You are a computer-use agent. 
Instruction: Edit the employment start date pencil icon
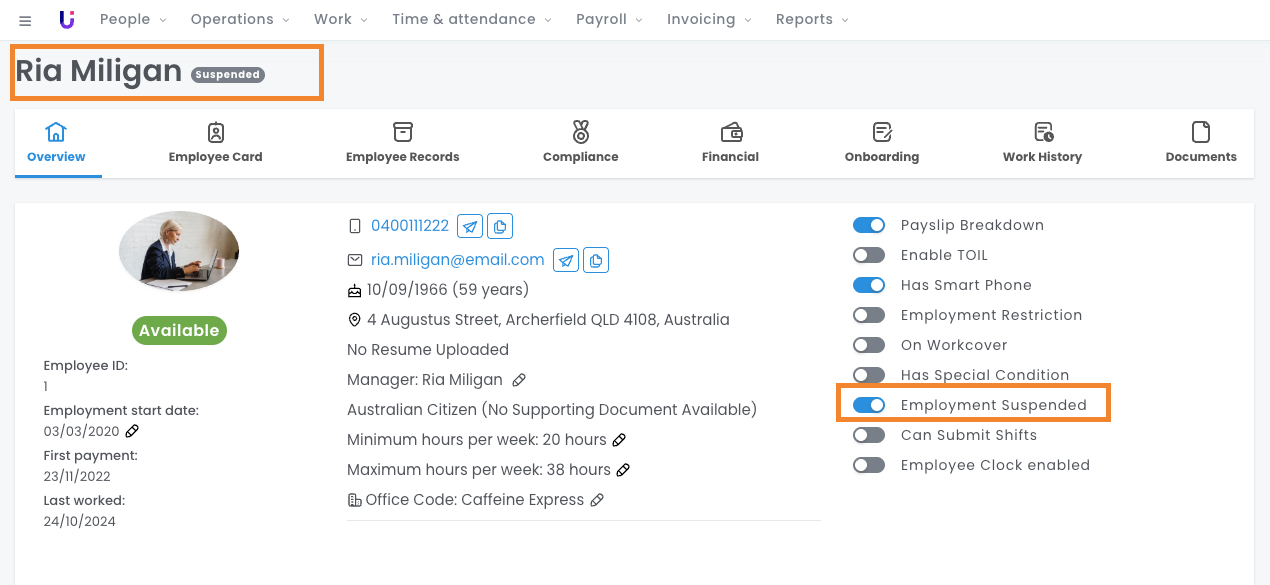132,431
